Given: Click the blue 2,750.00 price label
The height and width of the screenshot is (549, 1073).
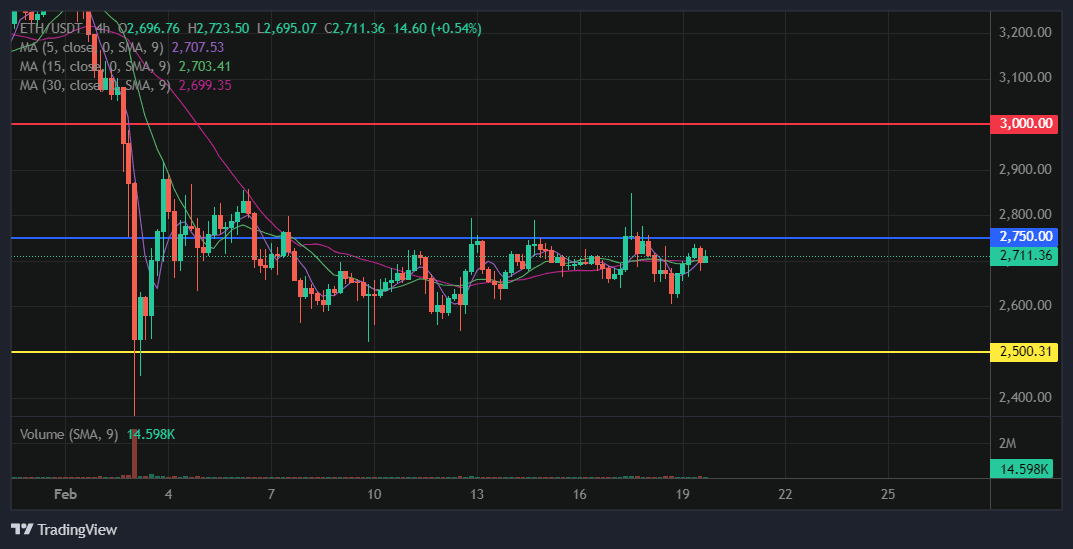Looking at the screenshot, I should [1024, 237].
